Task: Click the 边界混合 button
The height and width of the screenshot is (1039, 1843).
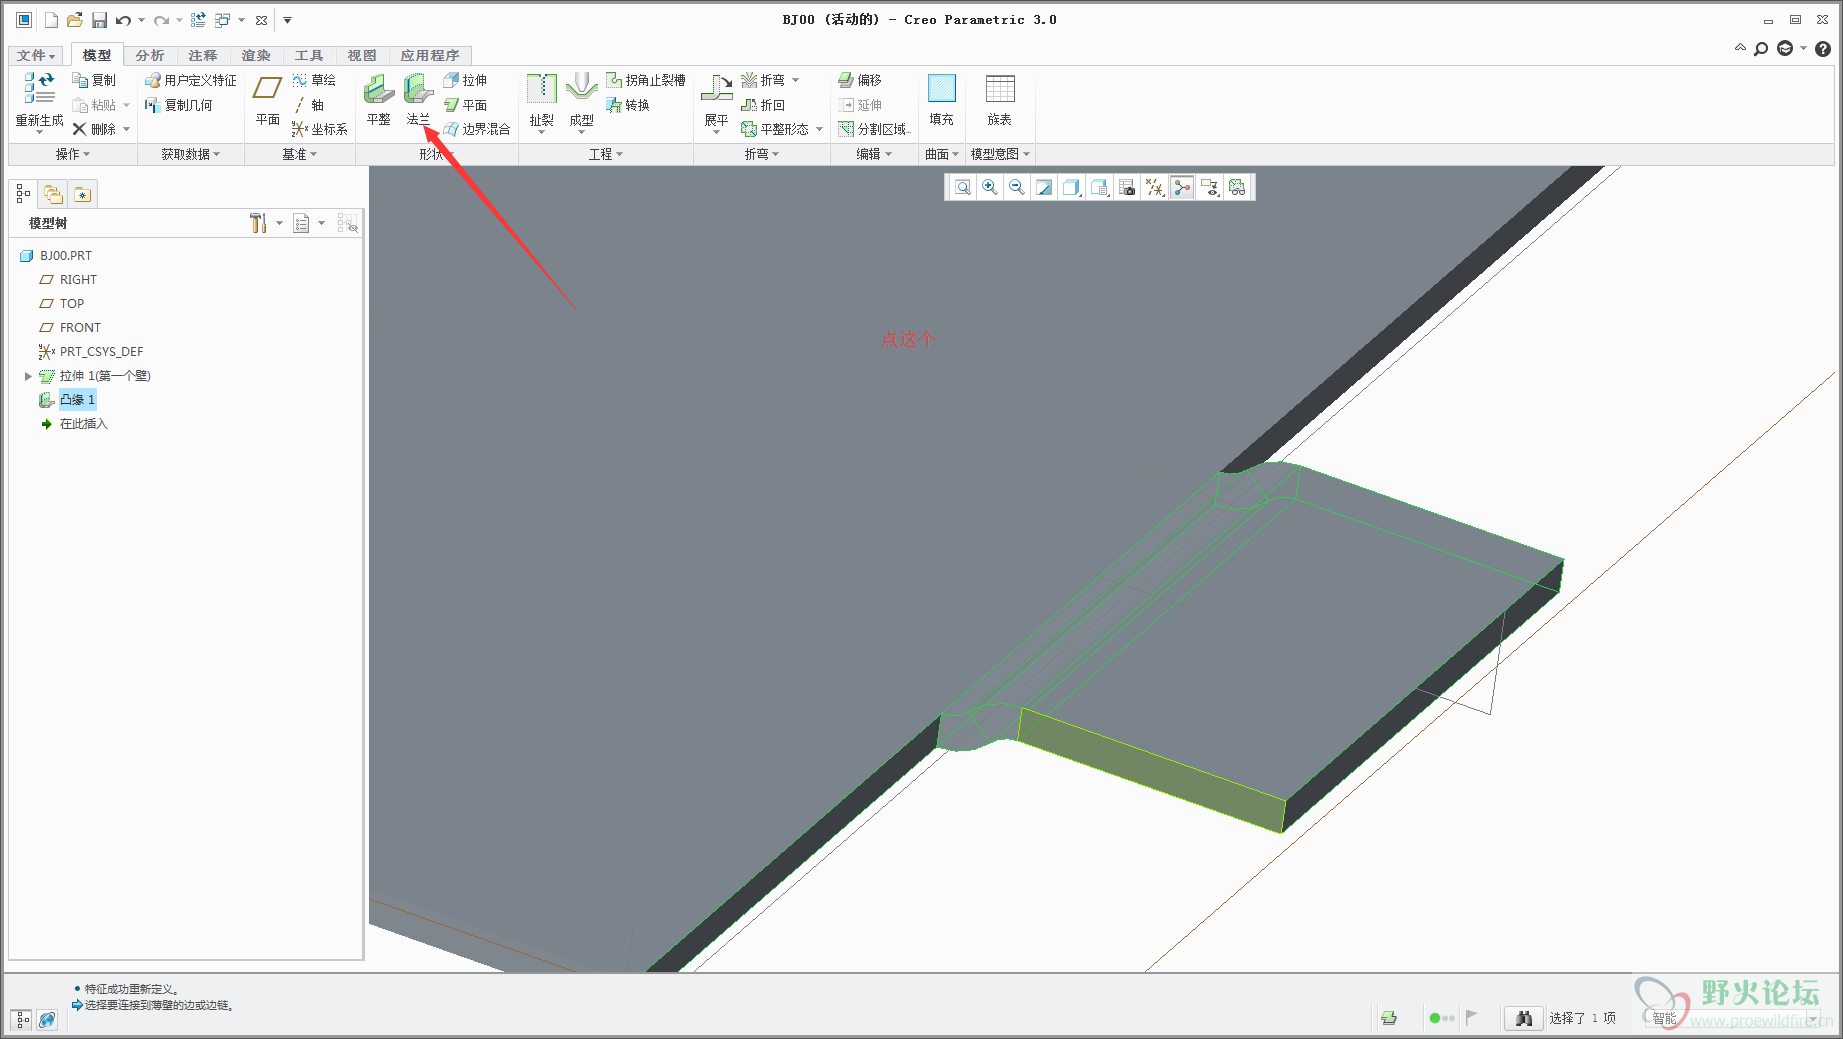Action: [477, 129]
